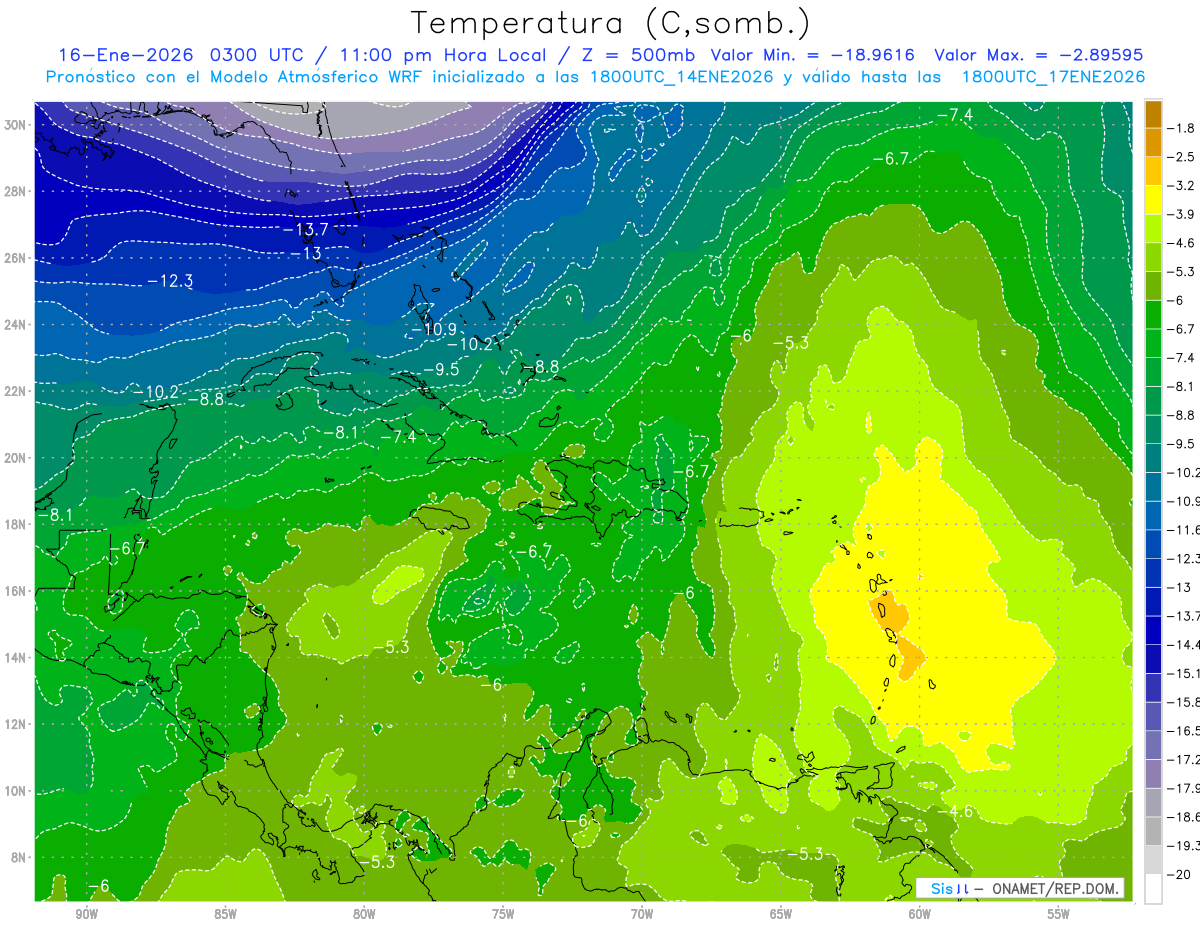1200x927 pixels.
Task: Click the "0300 UTC" time text
Action: tap(257, 55)
